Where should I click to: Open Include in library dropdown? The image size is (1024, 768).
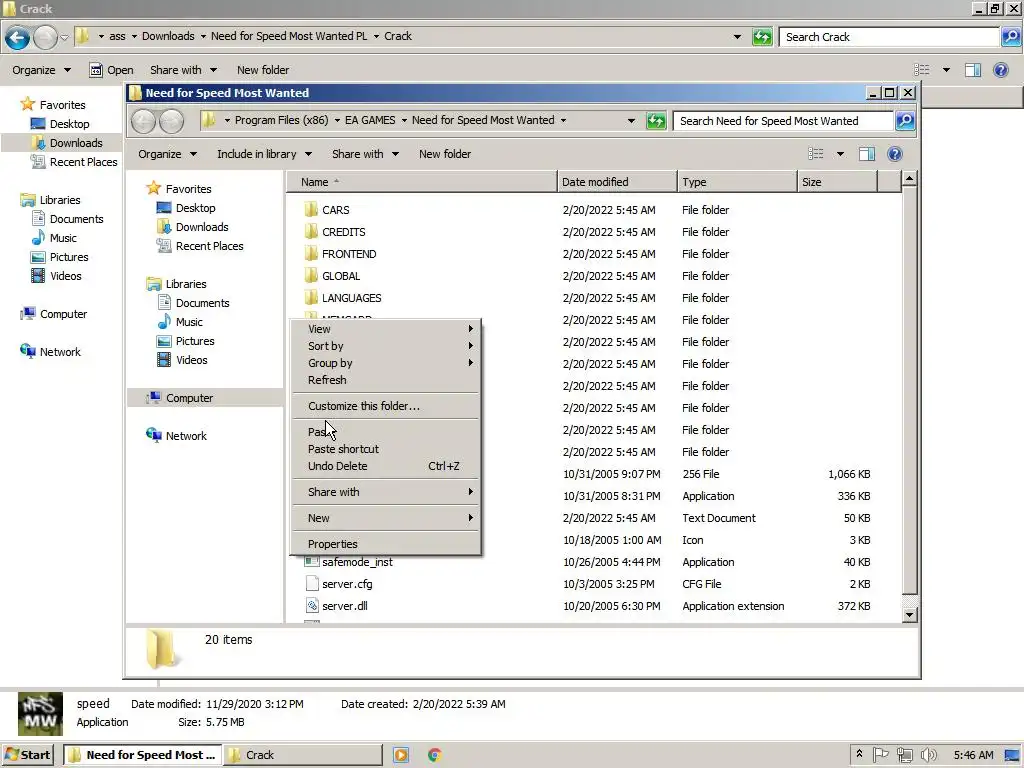[264, 154]
